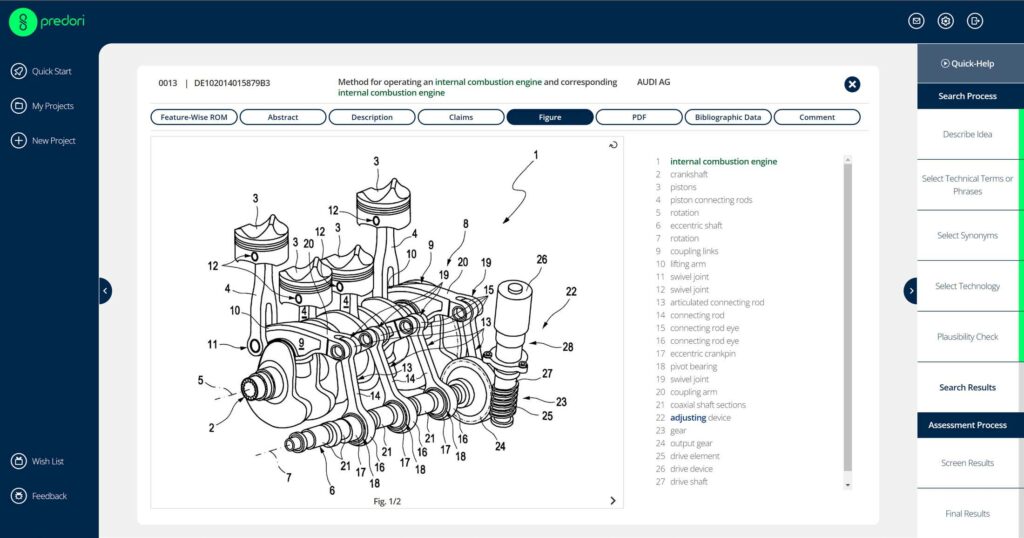Image resolution: width=1024 pixels, height=538 pixels.
Task: Switch to the Abstract tab
Action: click(283, 117)
